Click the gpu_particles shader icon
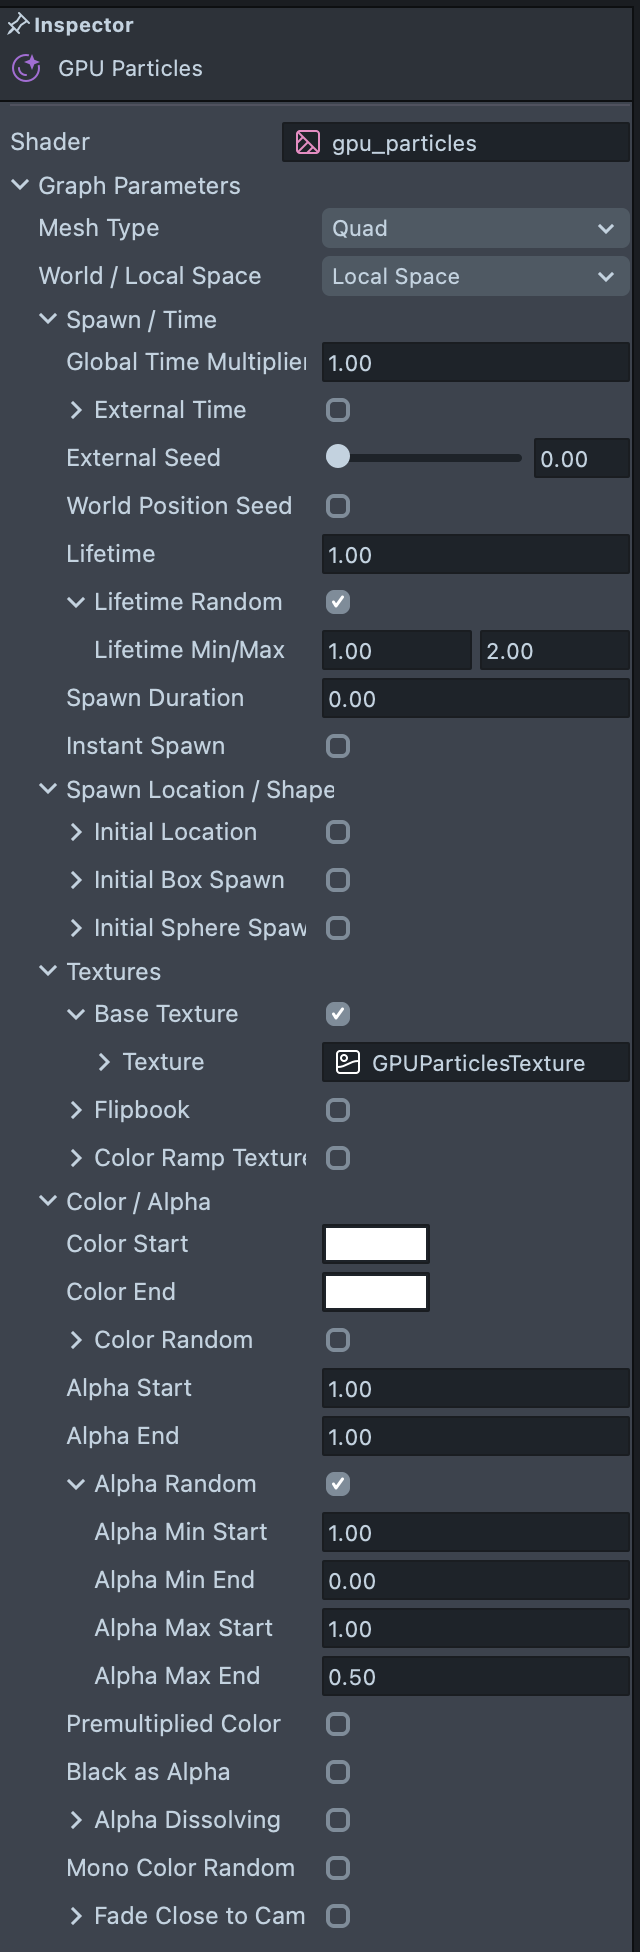 (308, 143)
